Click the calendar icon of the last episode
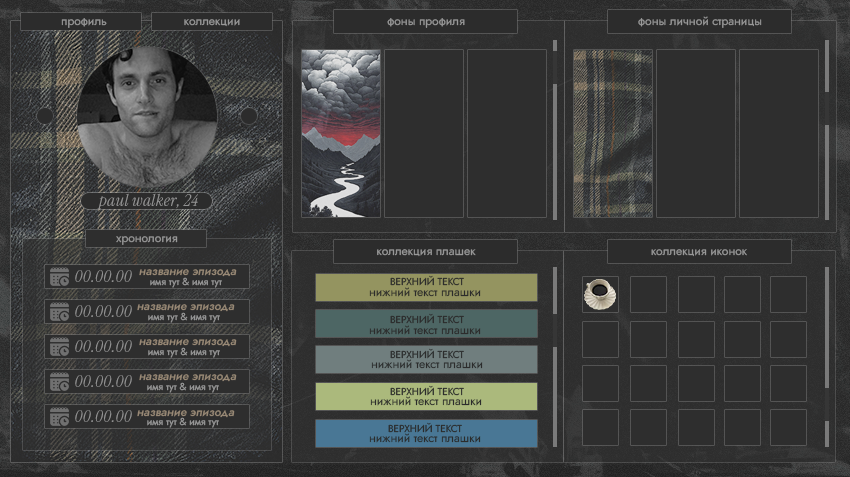This screenshot has height=477, width=850. tap(60, 416)
